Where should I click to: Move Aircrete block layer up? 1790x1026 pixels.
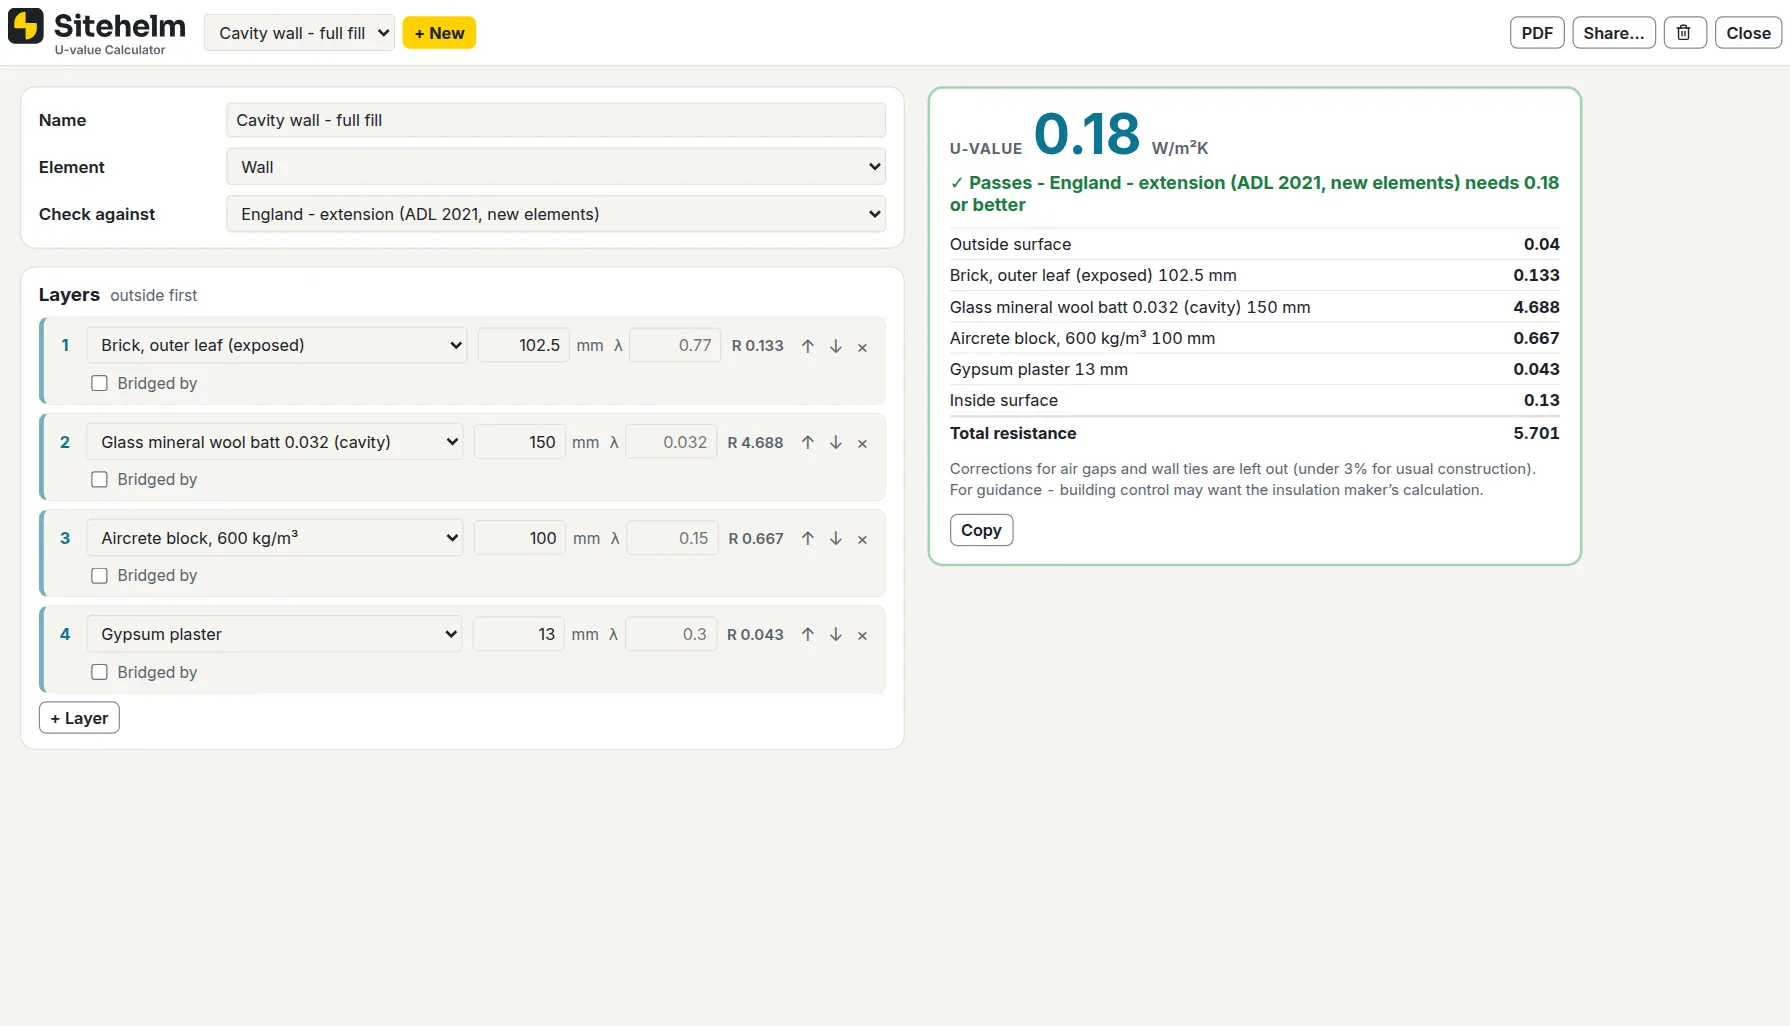coord(808,538)
